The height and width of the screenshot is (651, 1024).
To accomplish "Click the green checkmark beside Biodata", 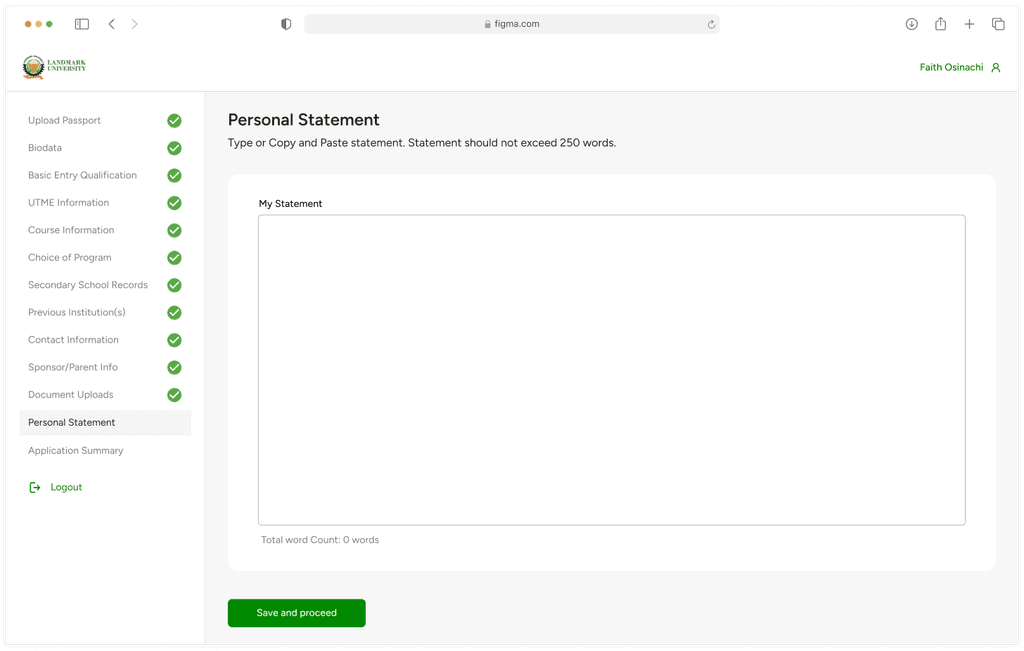I will (x=174, y=148).
